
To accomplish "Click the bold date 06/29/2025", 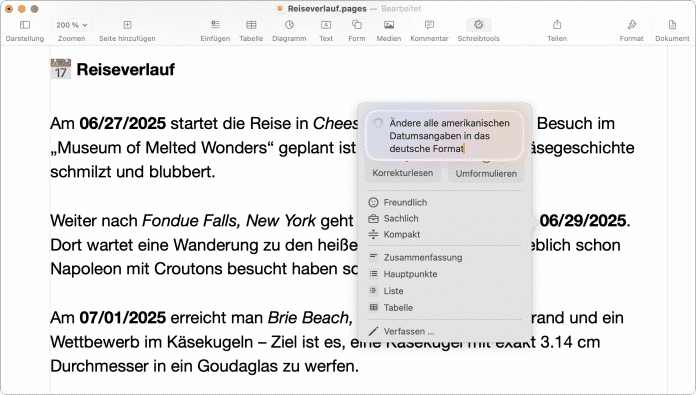I will tap(583, 221).
